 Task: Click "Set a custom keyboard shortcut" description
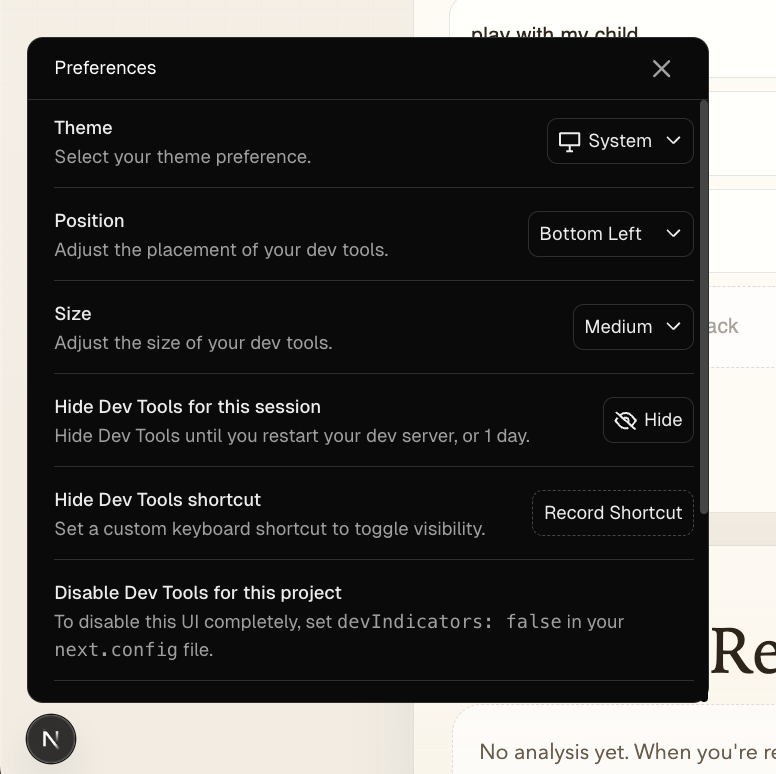pyautogui.click(x=270, y=529)
